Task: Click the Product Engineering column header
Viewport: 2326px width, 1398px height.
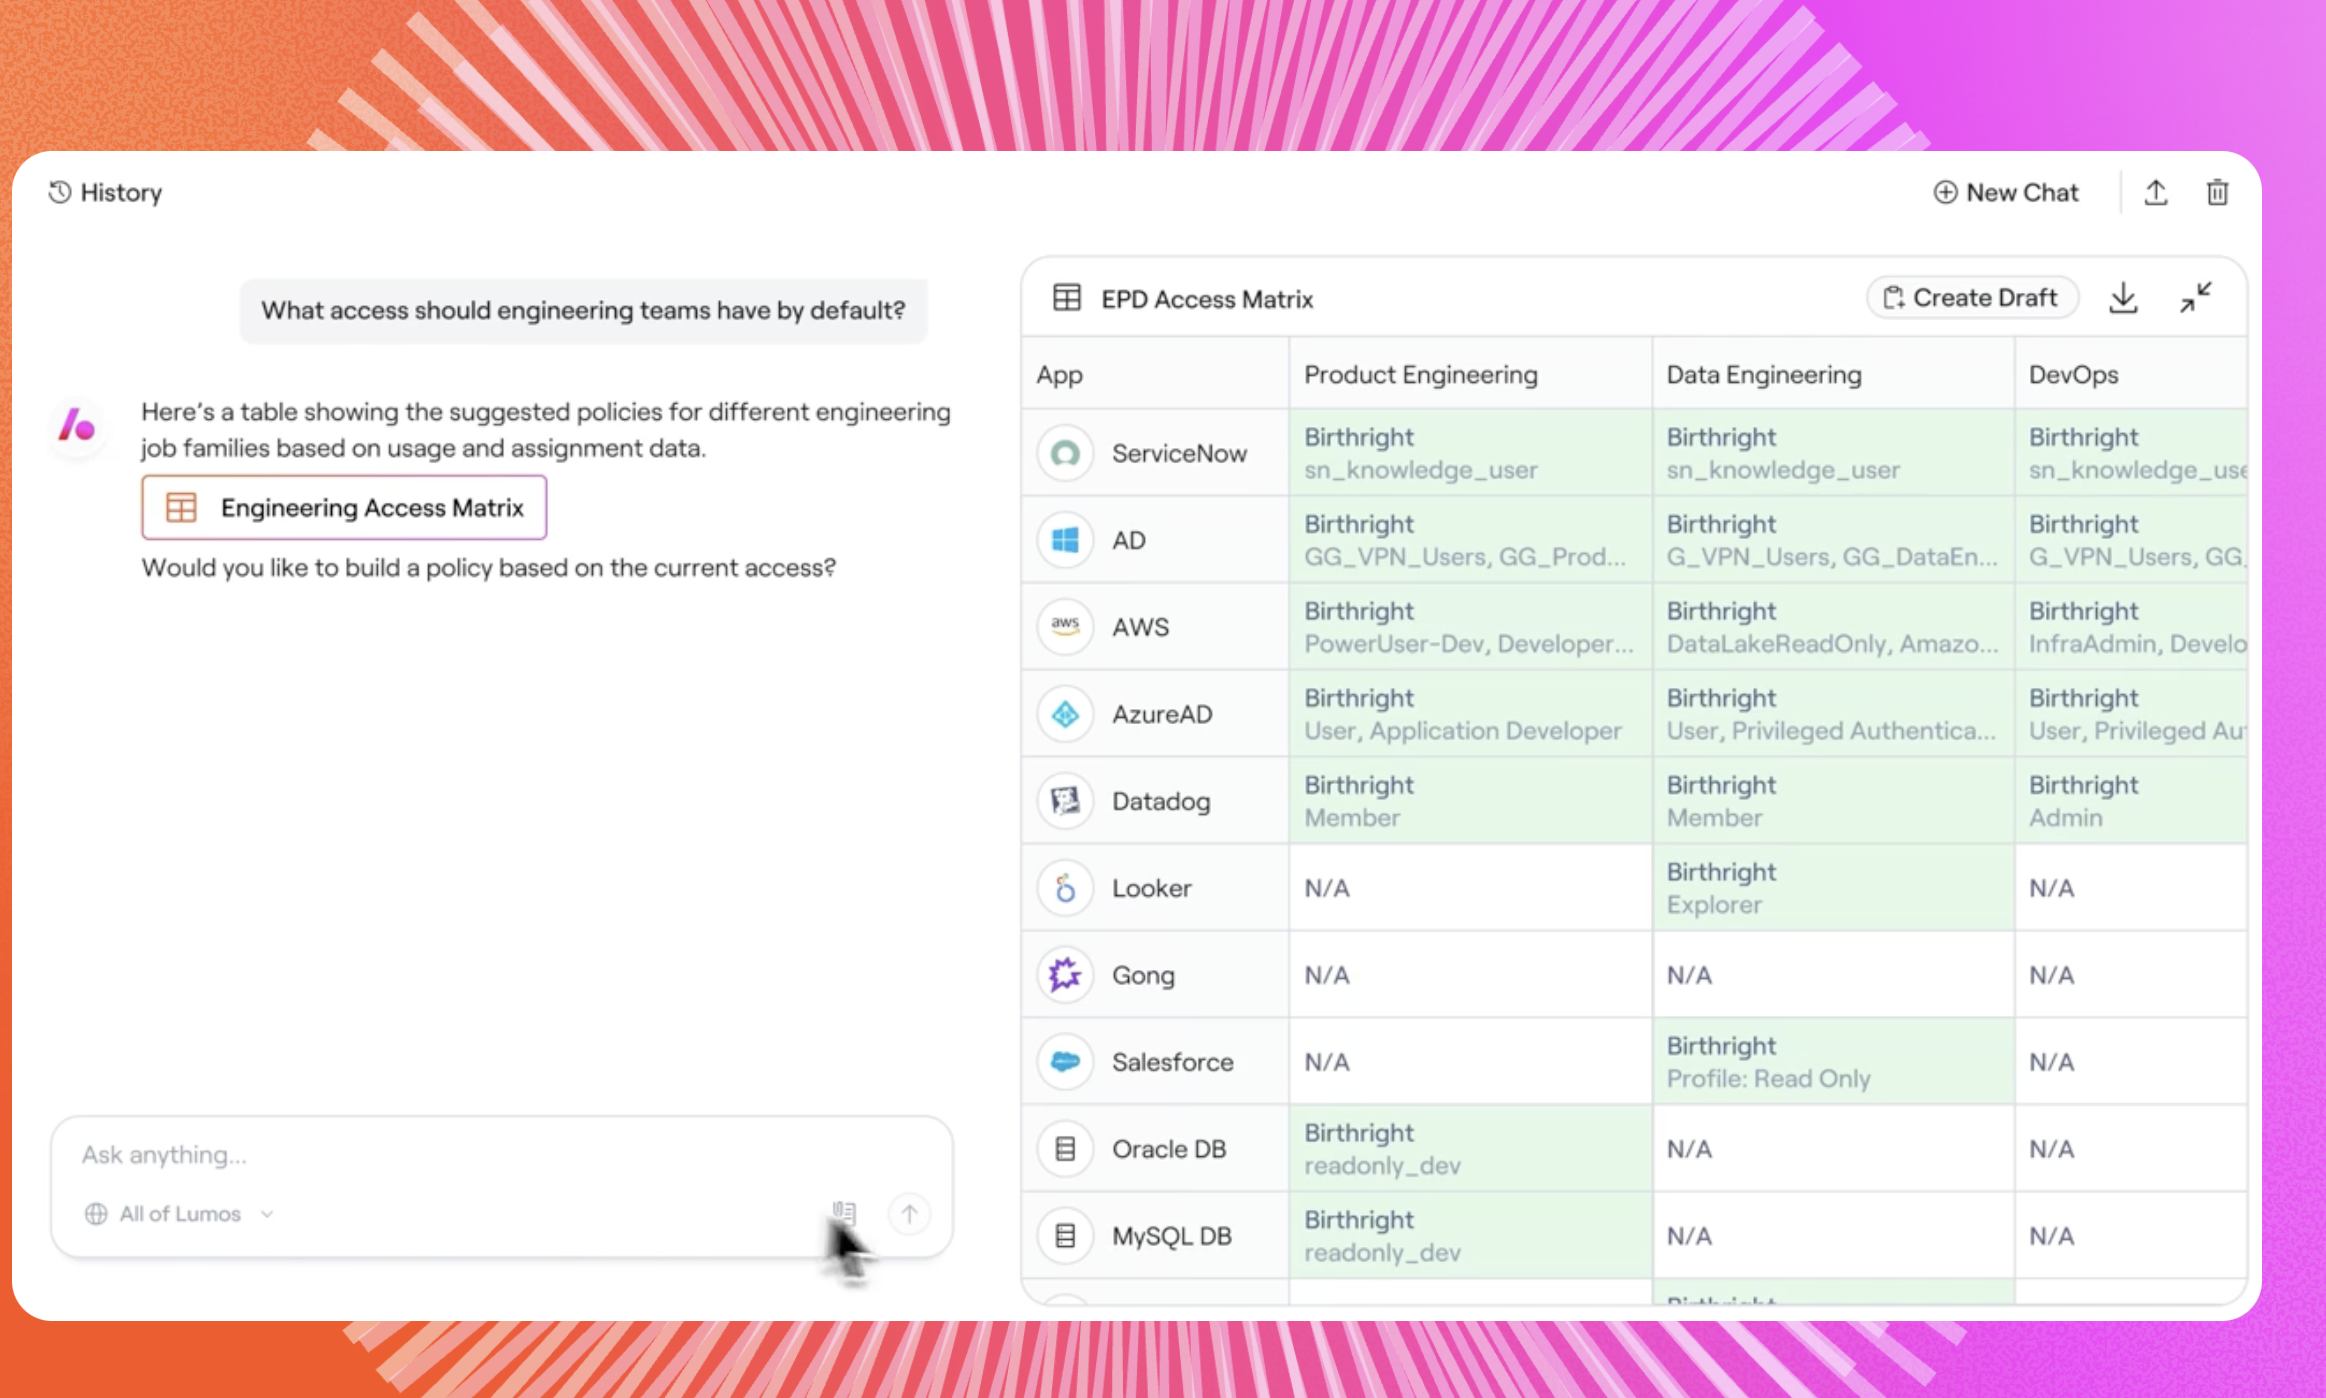Action: pyautogui.click(x=1420, y=375)
